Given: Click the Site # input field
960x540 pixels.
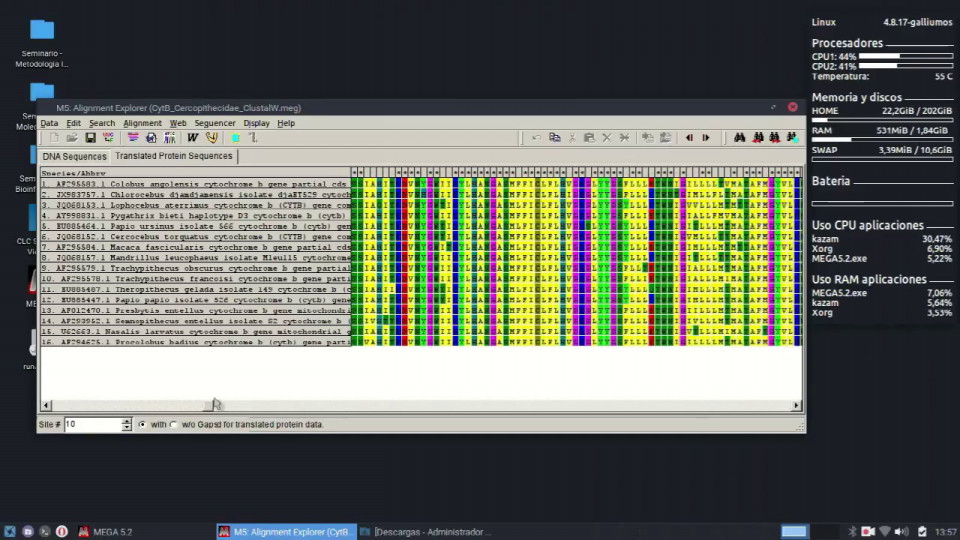Looking at the screenshot, I should point(92,425).
